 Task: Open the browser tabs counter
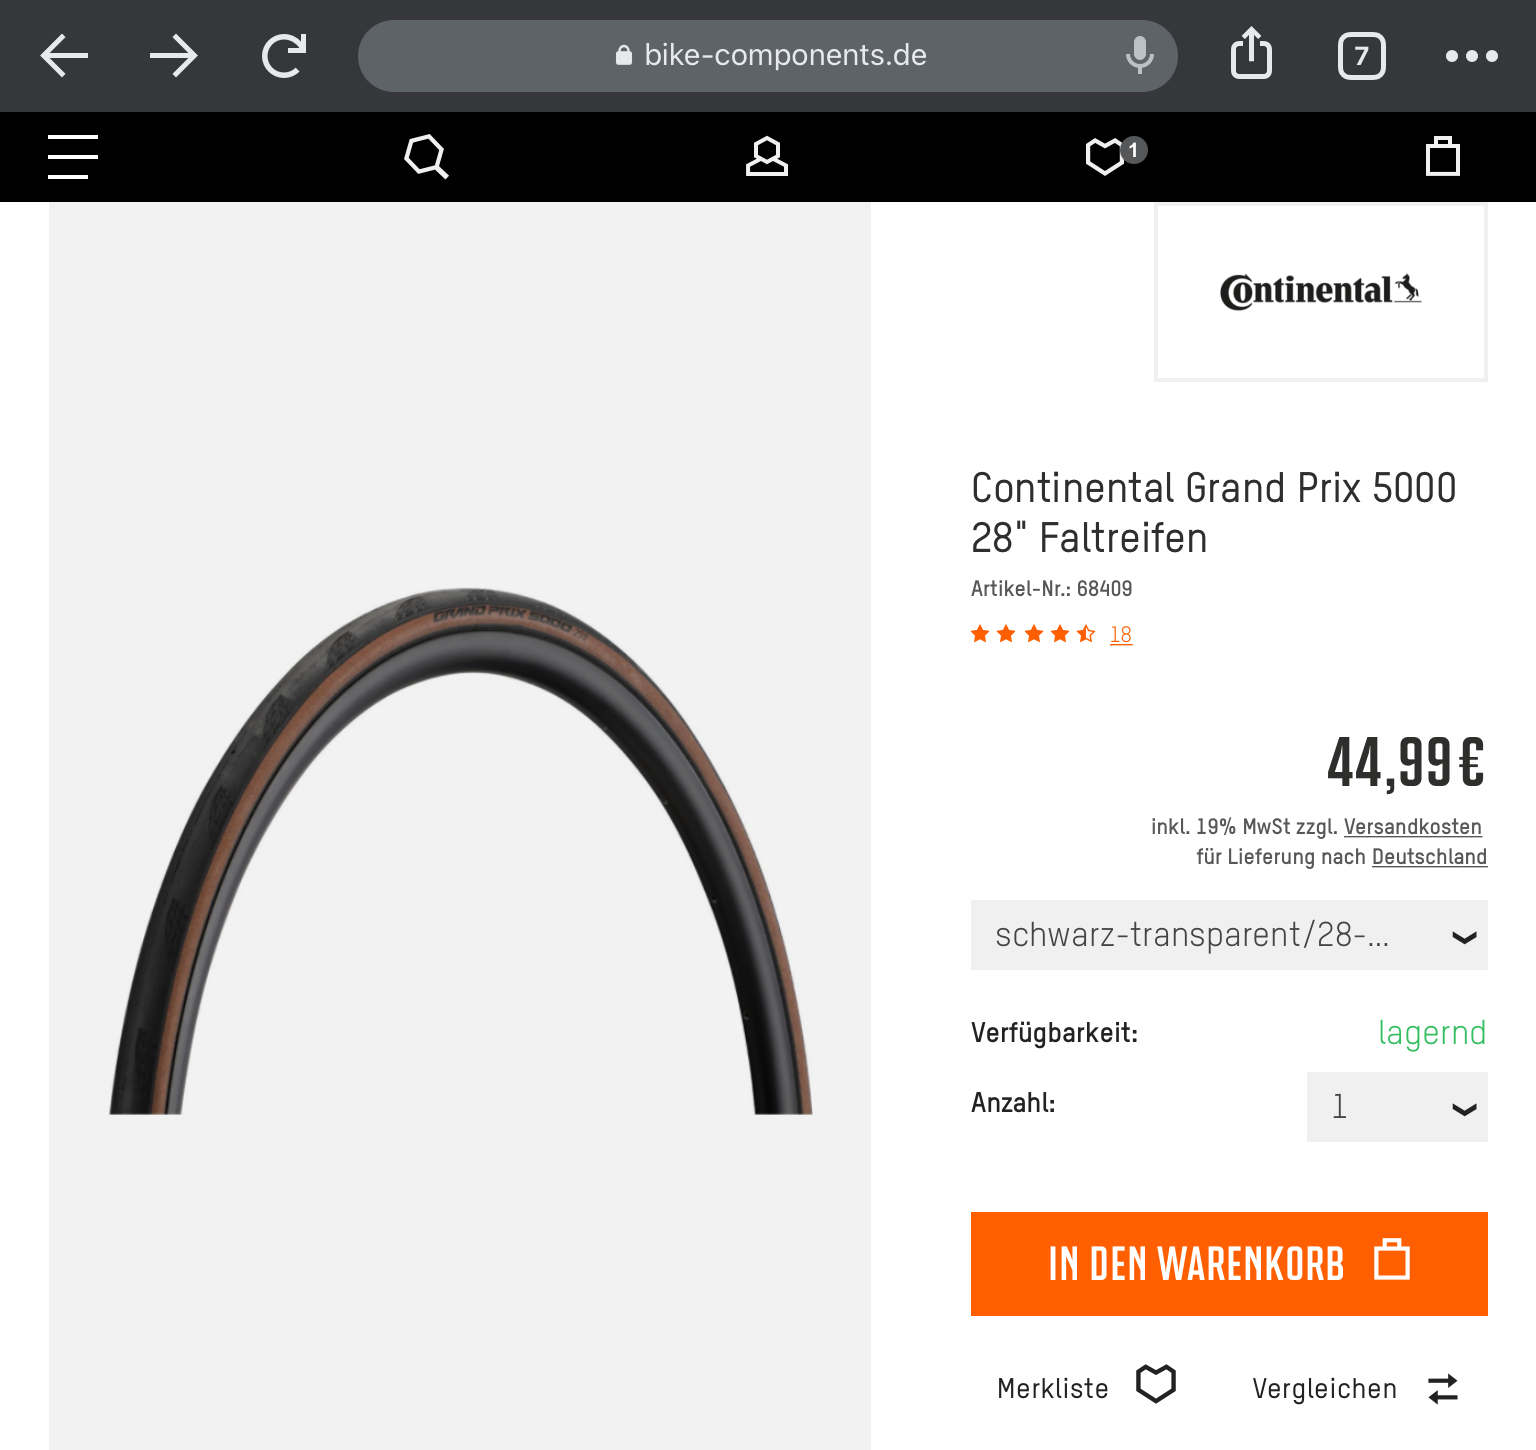tap(1361, 56)
